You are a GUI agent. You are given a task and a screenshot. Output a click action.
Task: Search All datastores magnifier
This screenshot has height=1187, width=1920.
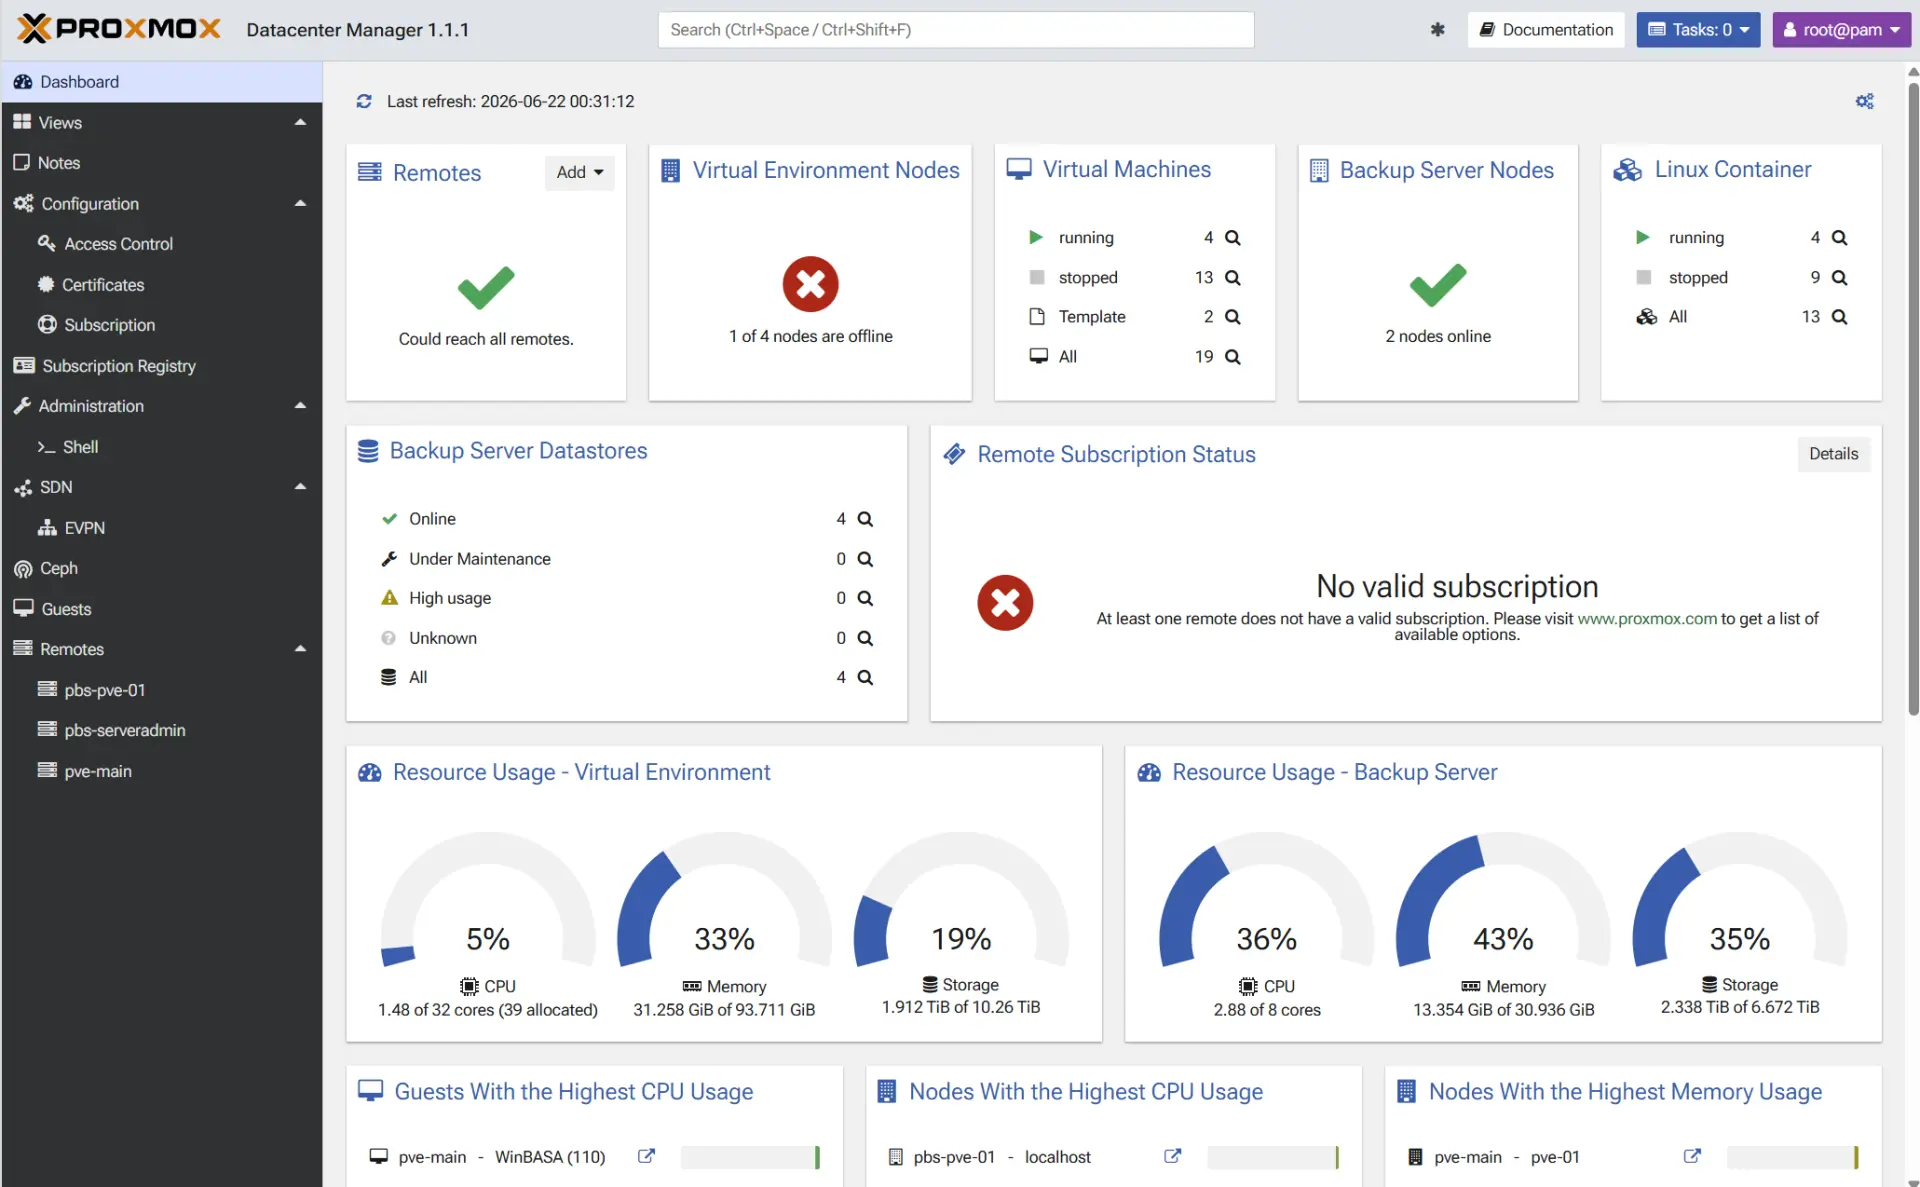865,677
